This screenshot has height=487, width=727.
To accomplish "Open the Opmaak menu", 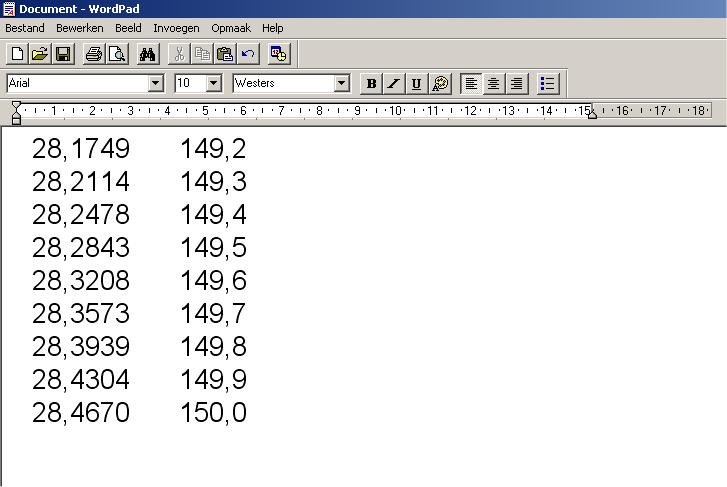I will (x=230, y=28).
